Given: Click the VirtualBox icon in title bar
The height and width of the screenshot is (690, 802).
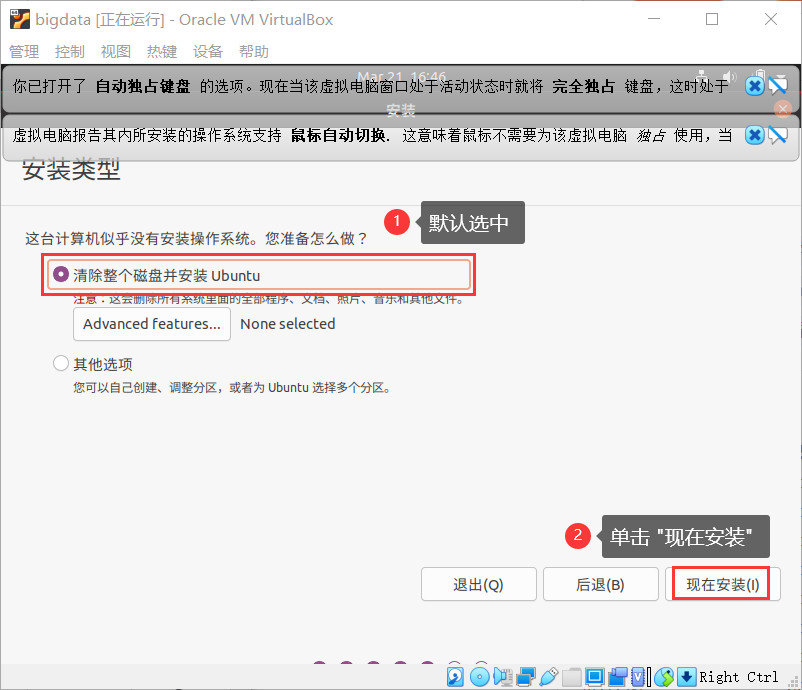Looking at the screenshot, I should click(19, 19).
